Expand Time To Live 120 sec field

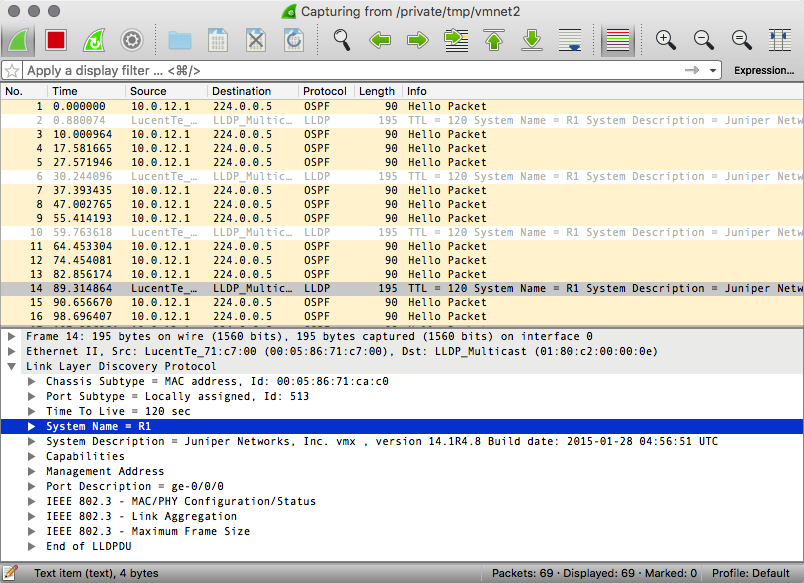point(31,411)
